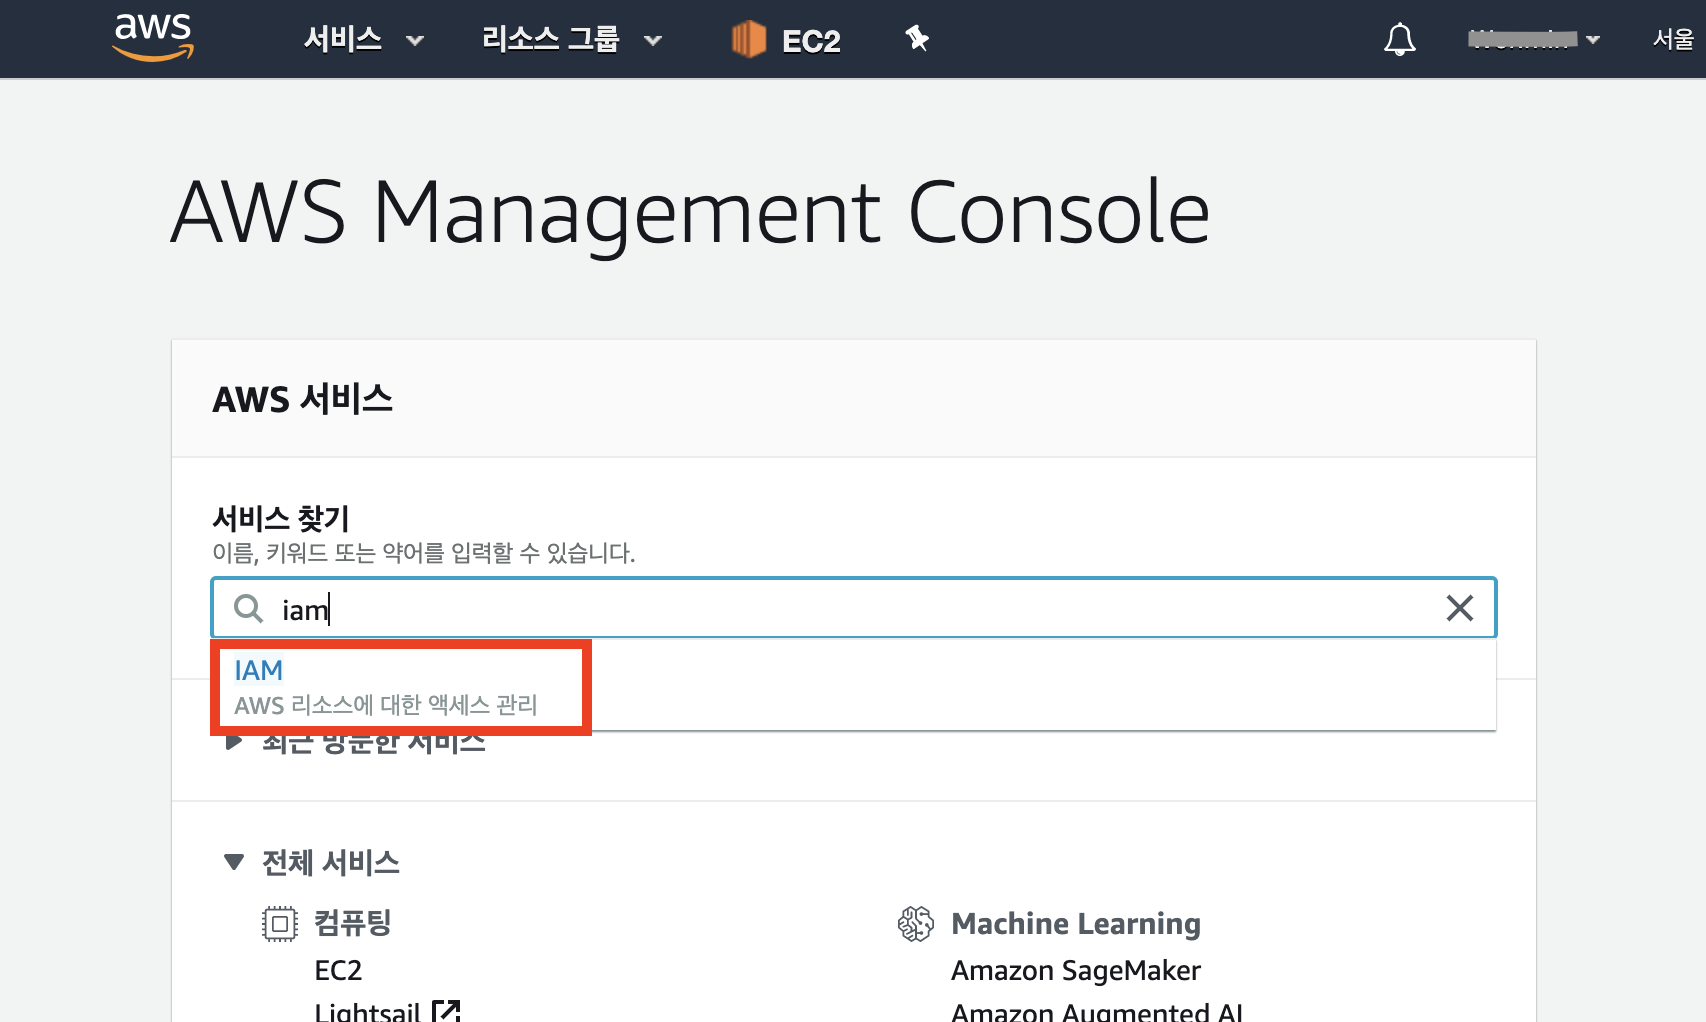
Task: Open the 서비스 menu in the top bar
Action: (x=343, y=39)
